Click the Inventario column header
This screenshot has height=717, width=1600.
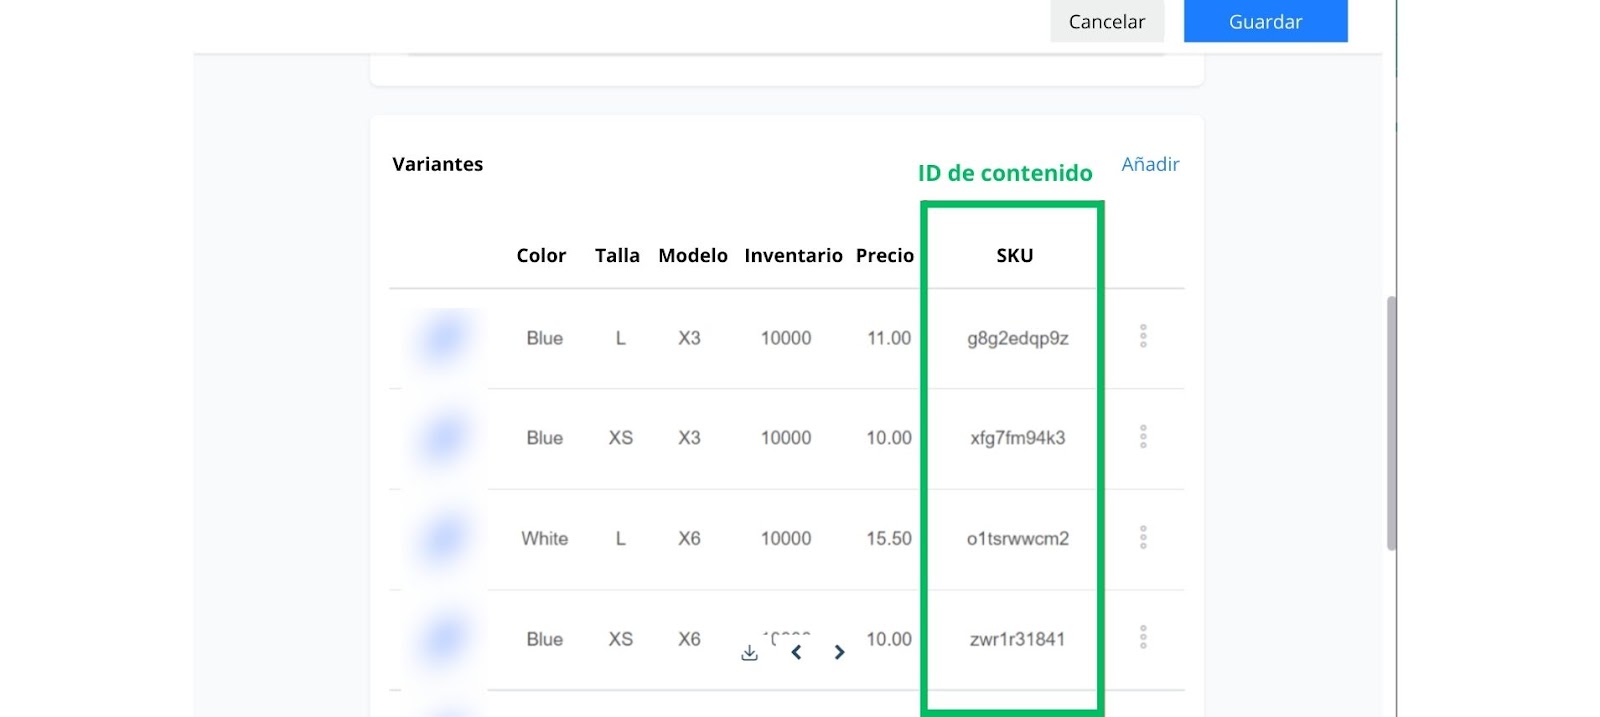click(x=793, y=256)
